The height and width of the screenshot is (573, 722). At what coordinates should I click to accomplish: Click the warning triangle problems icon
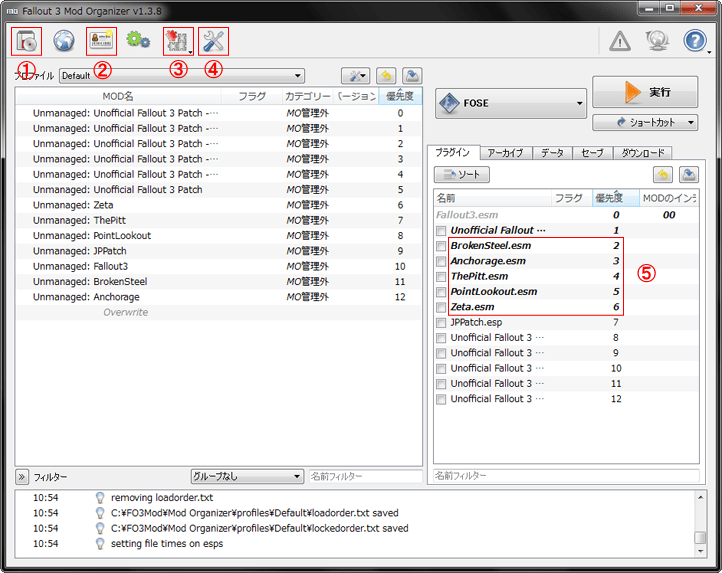(620, 41)
